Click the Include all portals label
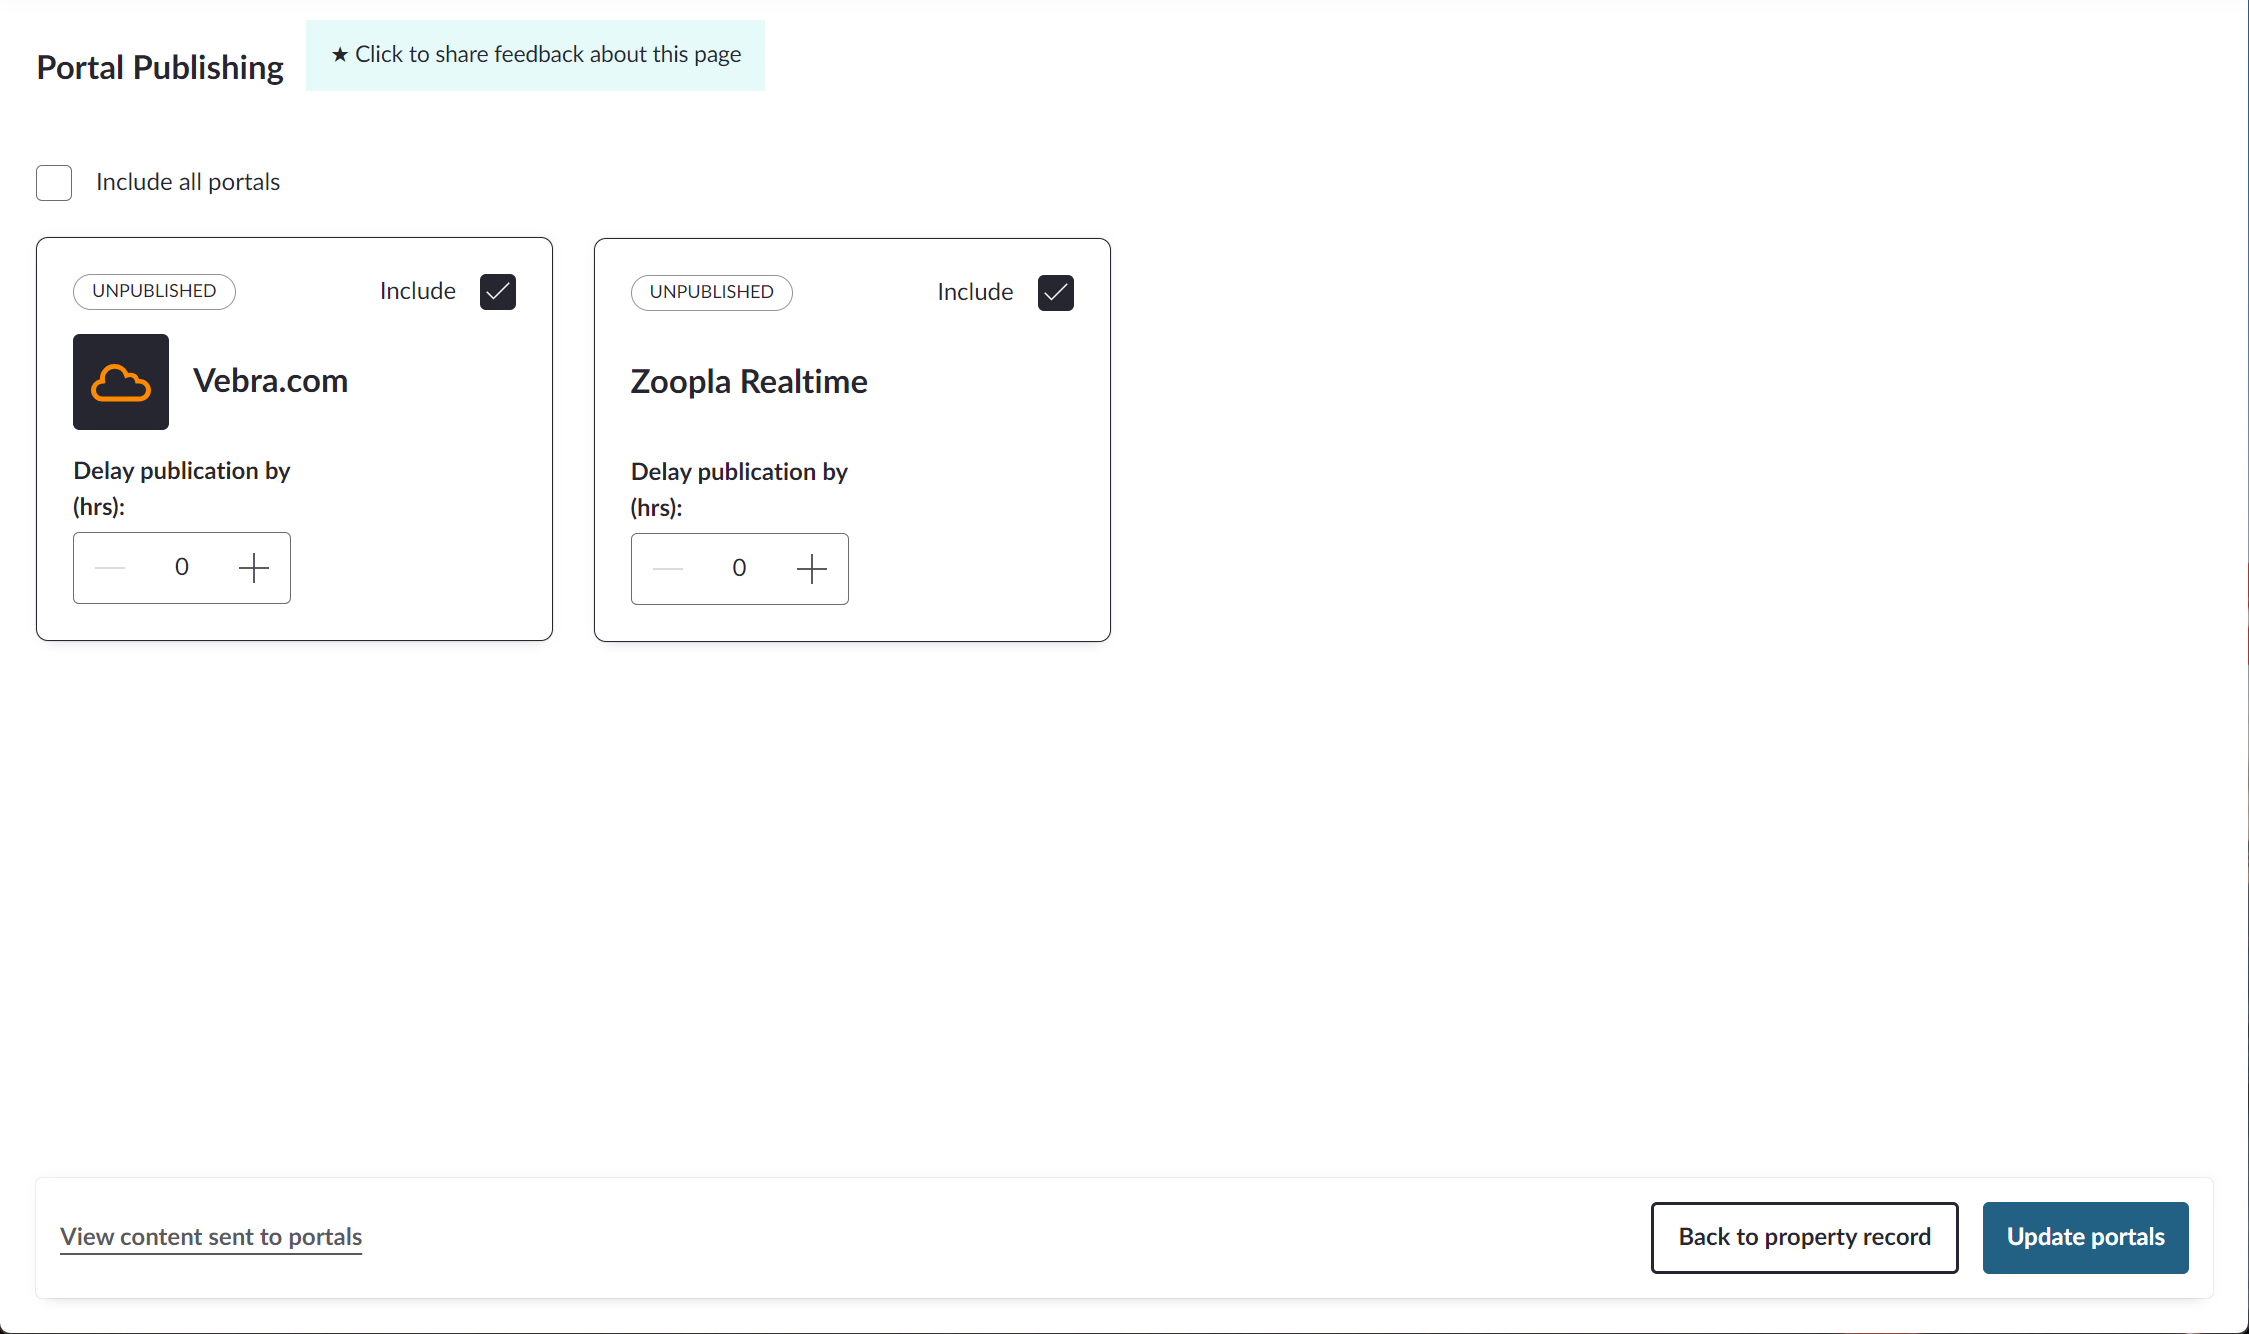Image resolution: width=2249 pixels, height=1334 pixels. pyautogui.click(x=188, y=182)
